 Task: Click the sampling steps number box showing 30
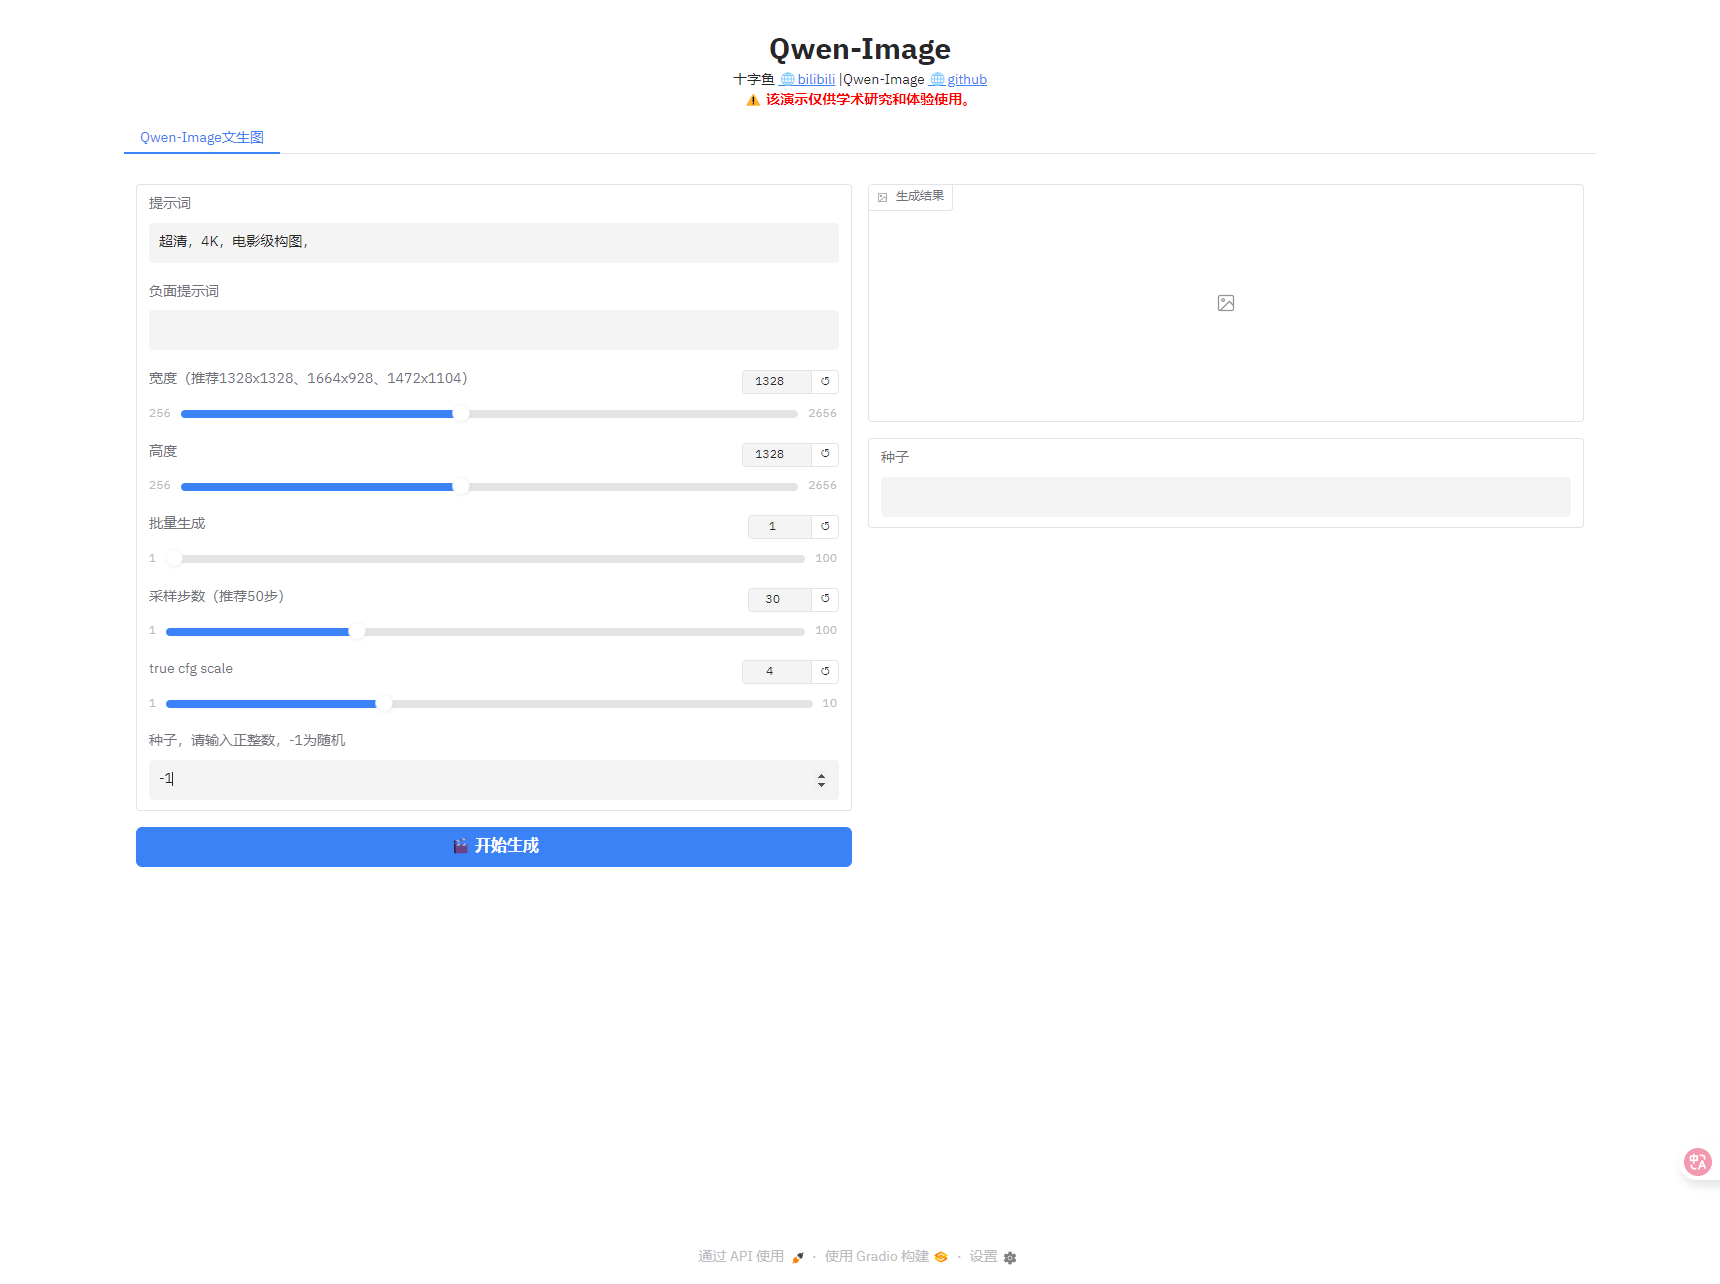coord(780,599)
